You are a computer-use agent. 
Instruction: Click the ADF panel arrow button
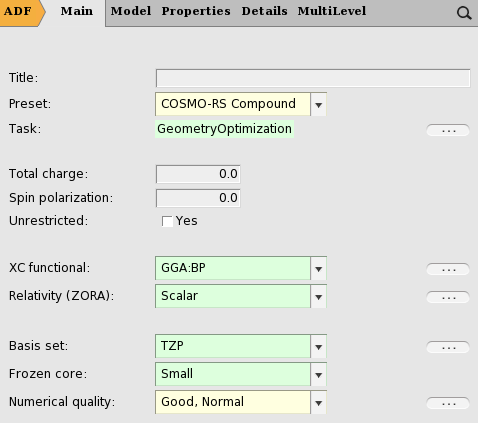click(x=22, y=13)
